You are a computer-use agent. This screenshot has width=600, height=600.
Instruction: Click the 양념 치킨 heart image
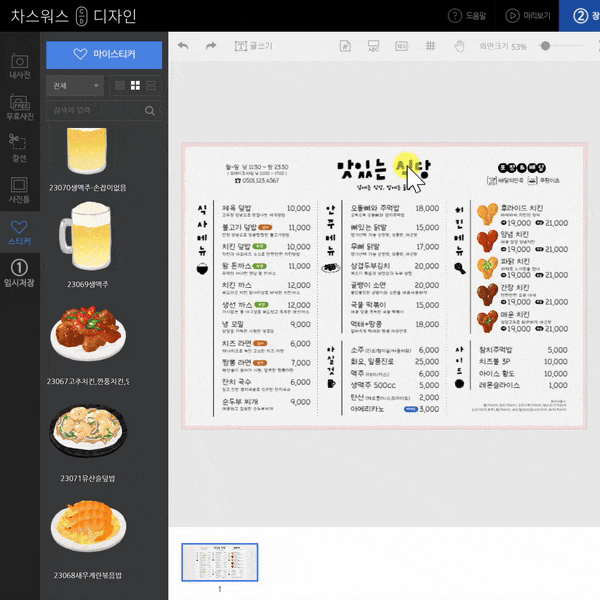(x=487, y=241)
